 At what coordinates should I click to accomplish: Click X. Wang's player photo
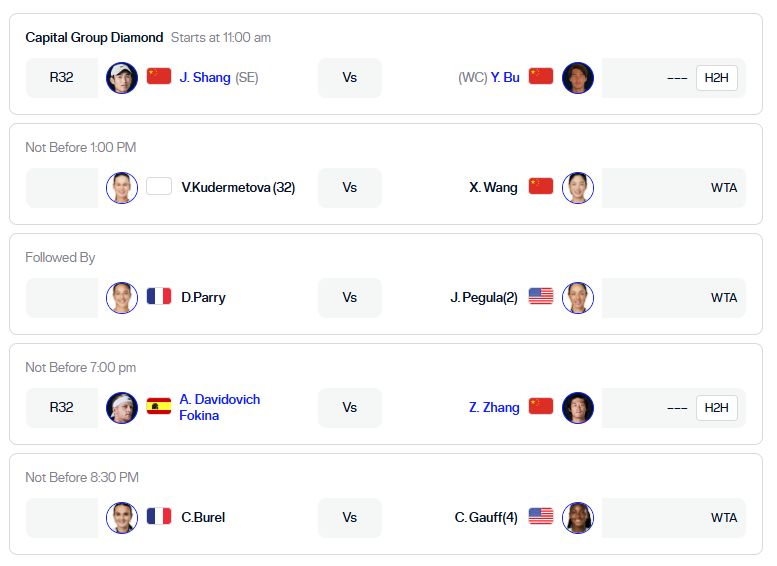(x=578, y=188)
